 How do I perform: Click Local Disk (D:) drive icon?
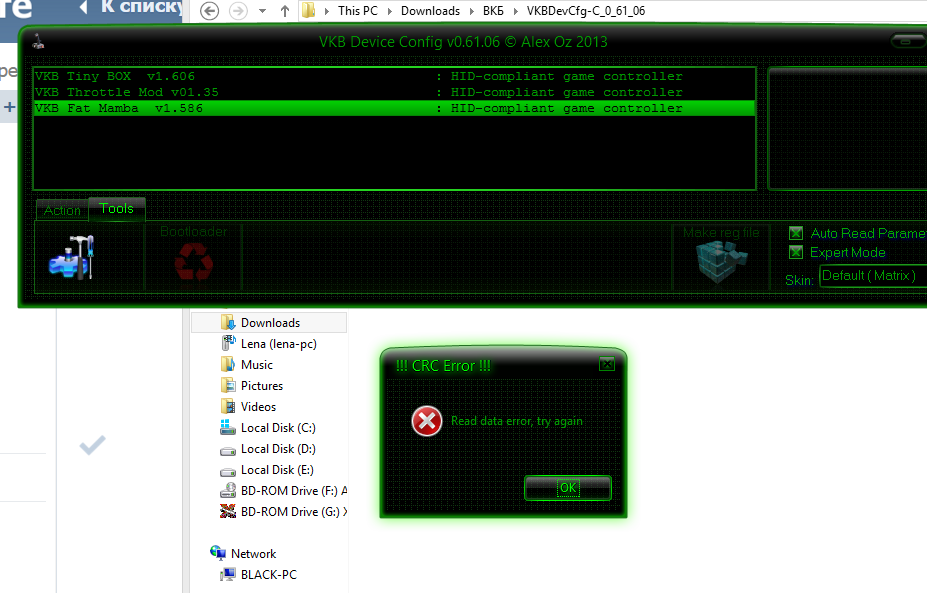coord(228,451)
